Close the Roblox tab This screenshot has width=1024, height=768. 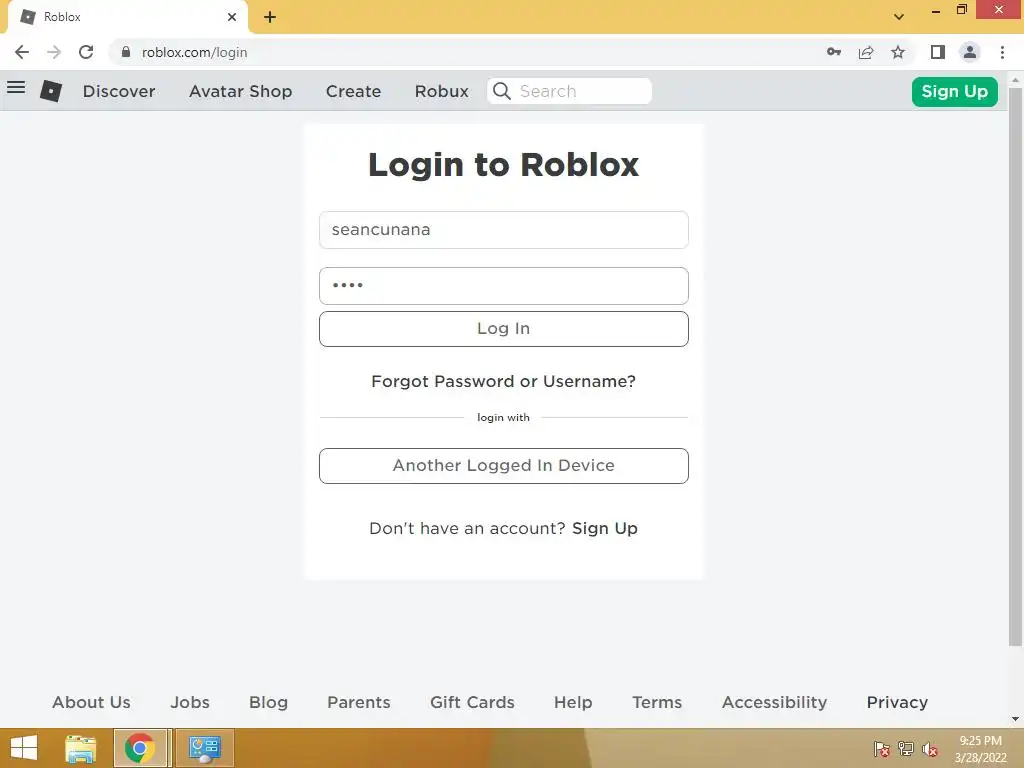click(x=232, y=17)
